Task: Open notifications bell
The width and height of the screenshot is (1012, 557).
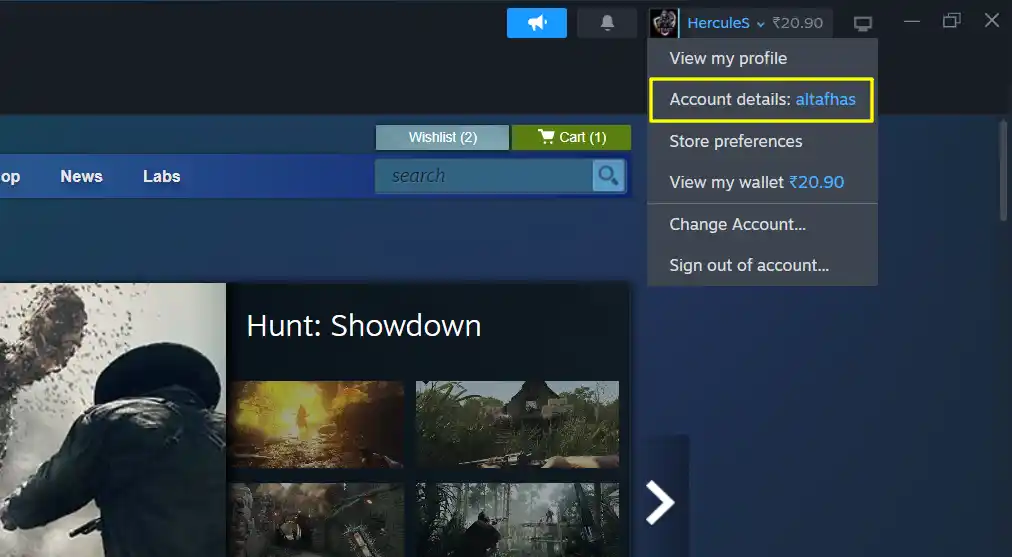Action: click(x=607, y=23)
